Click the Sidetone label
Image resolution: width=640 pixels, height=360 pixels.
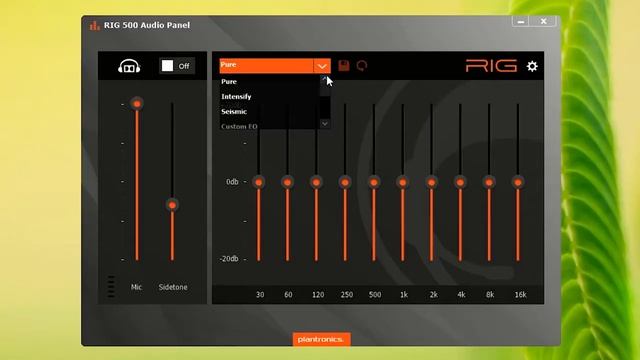tap(173, 287)
